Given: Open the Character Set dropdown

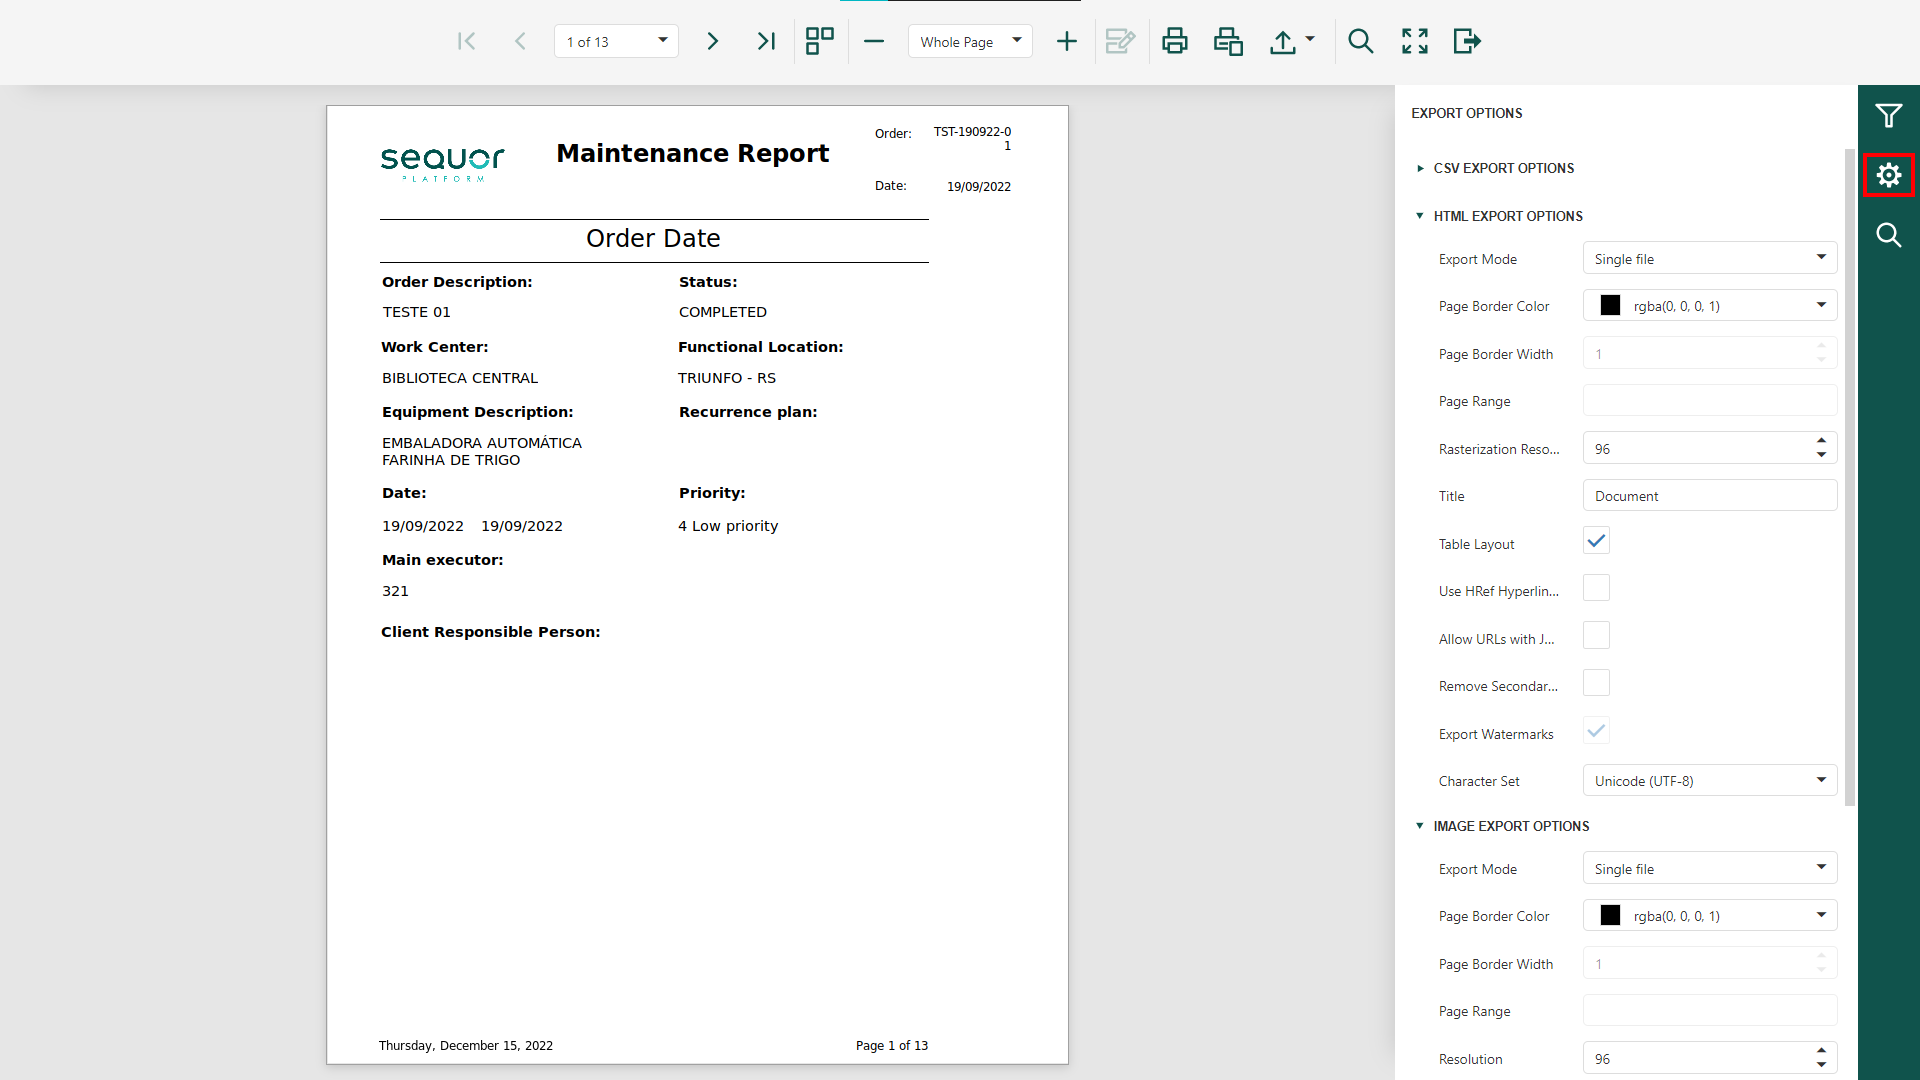Looking at the screenshot, I should tap(1709, 780).
